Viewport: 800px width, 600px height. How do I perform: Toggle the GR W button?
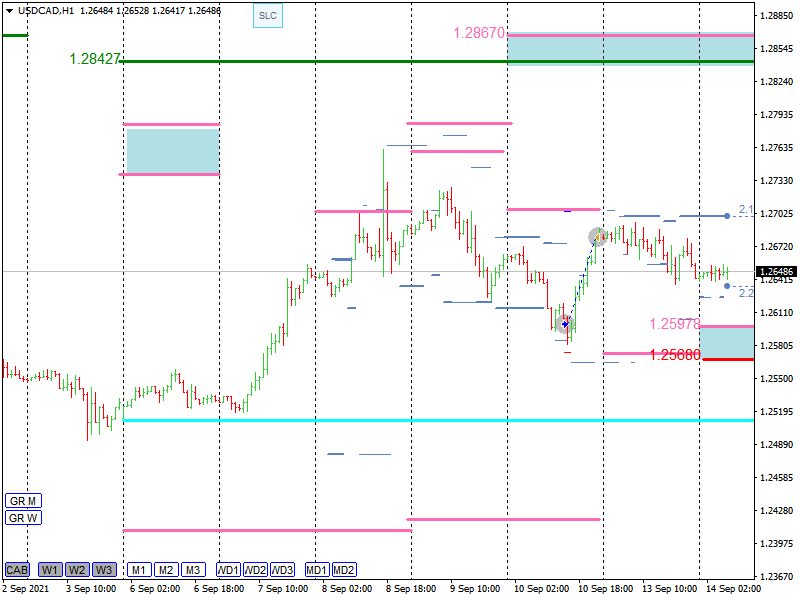click(22, 518)
